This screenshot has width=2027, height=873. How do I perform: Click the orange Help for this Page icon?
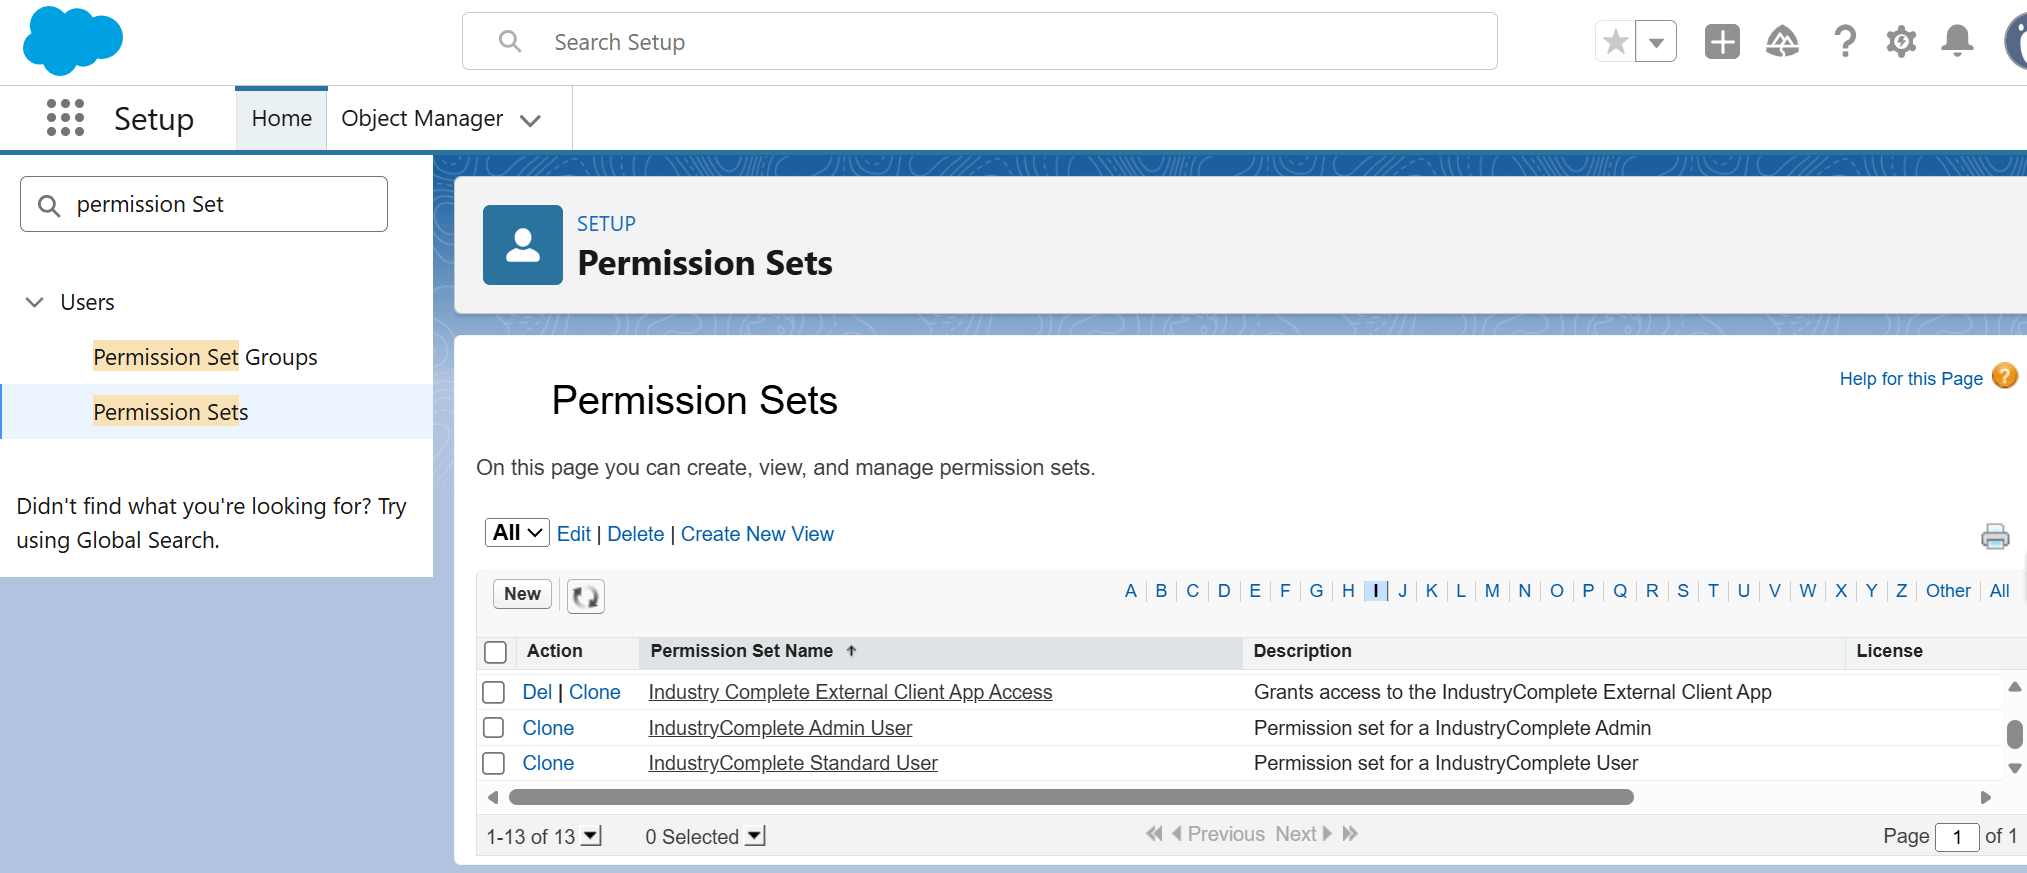point(2005,376)
